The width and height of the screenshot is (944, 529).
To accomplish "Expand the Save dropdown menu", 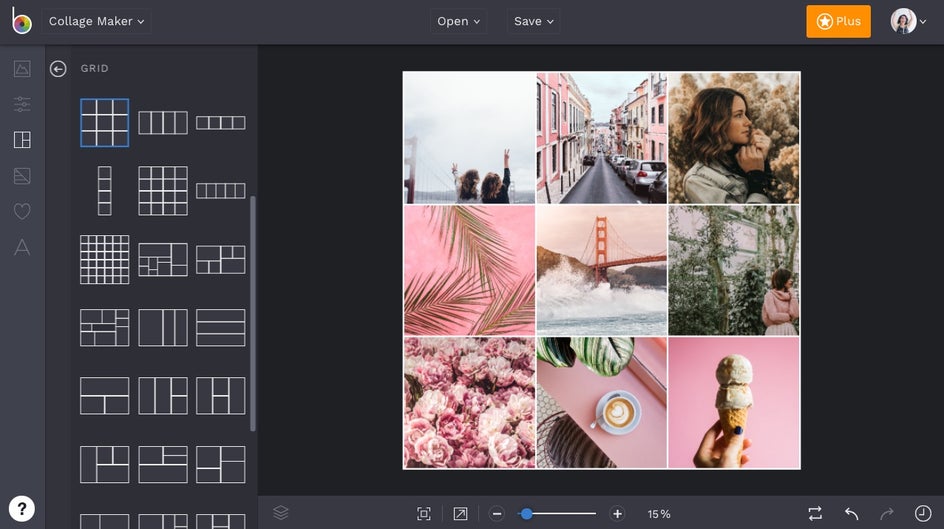I will click(533, 21).
